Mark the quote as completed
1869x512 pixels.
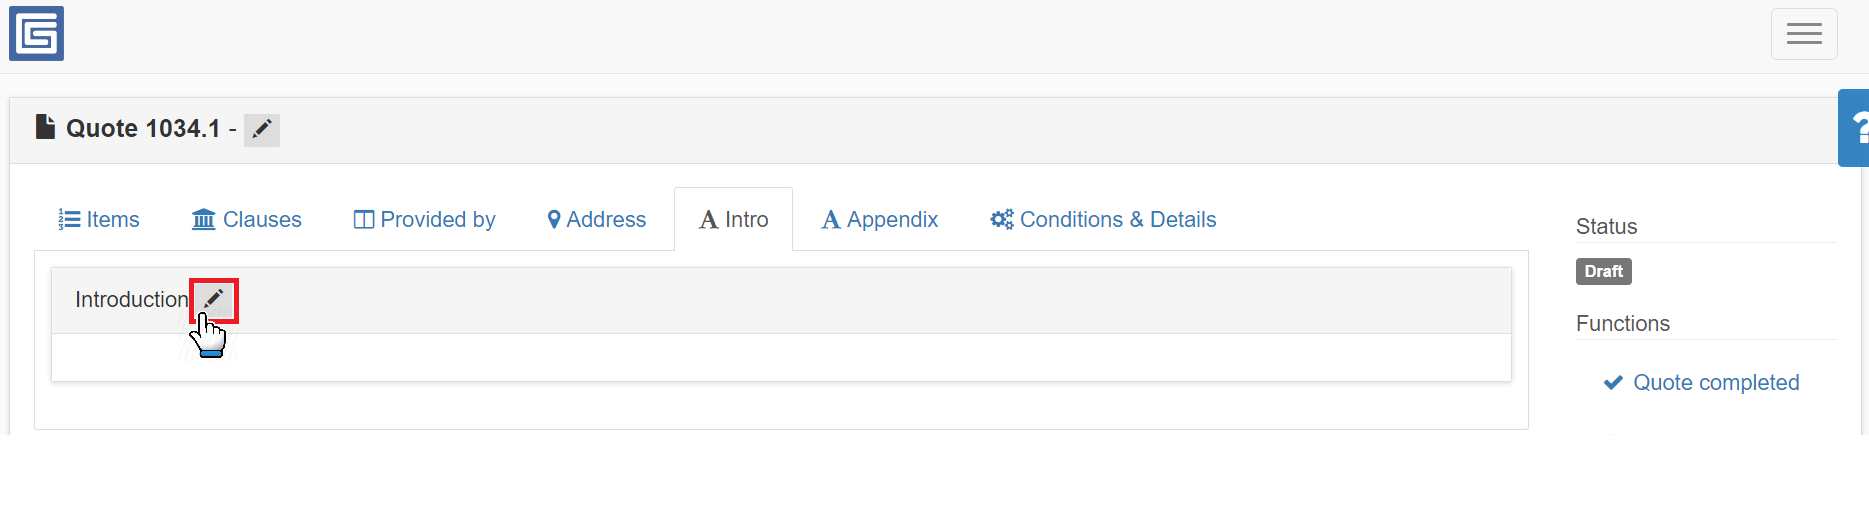click(x=1716, y=382)
